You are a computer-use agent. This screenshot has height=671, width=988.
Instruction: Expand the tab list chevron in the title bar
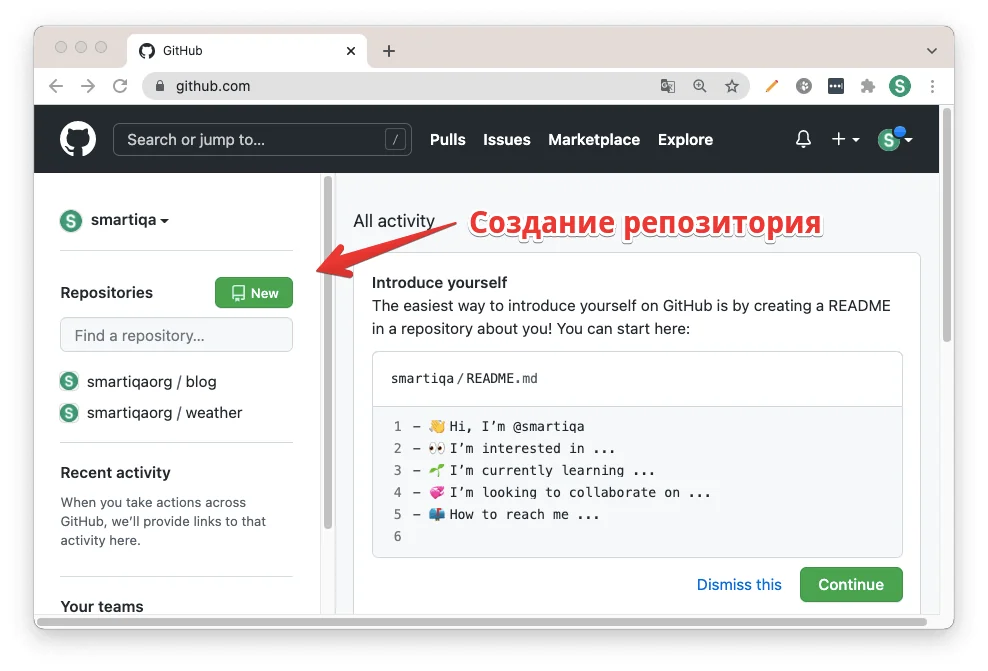pos(932,51)
